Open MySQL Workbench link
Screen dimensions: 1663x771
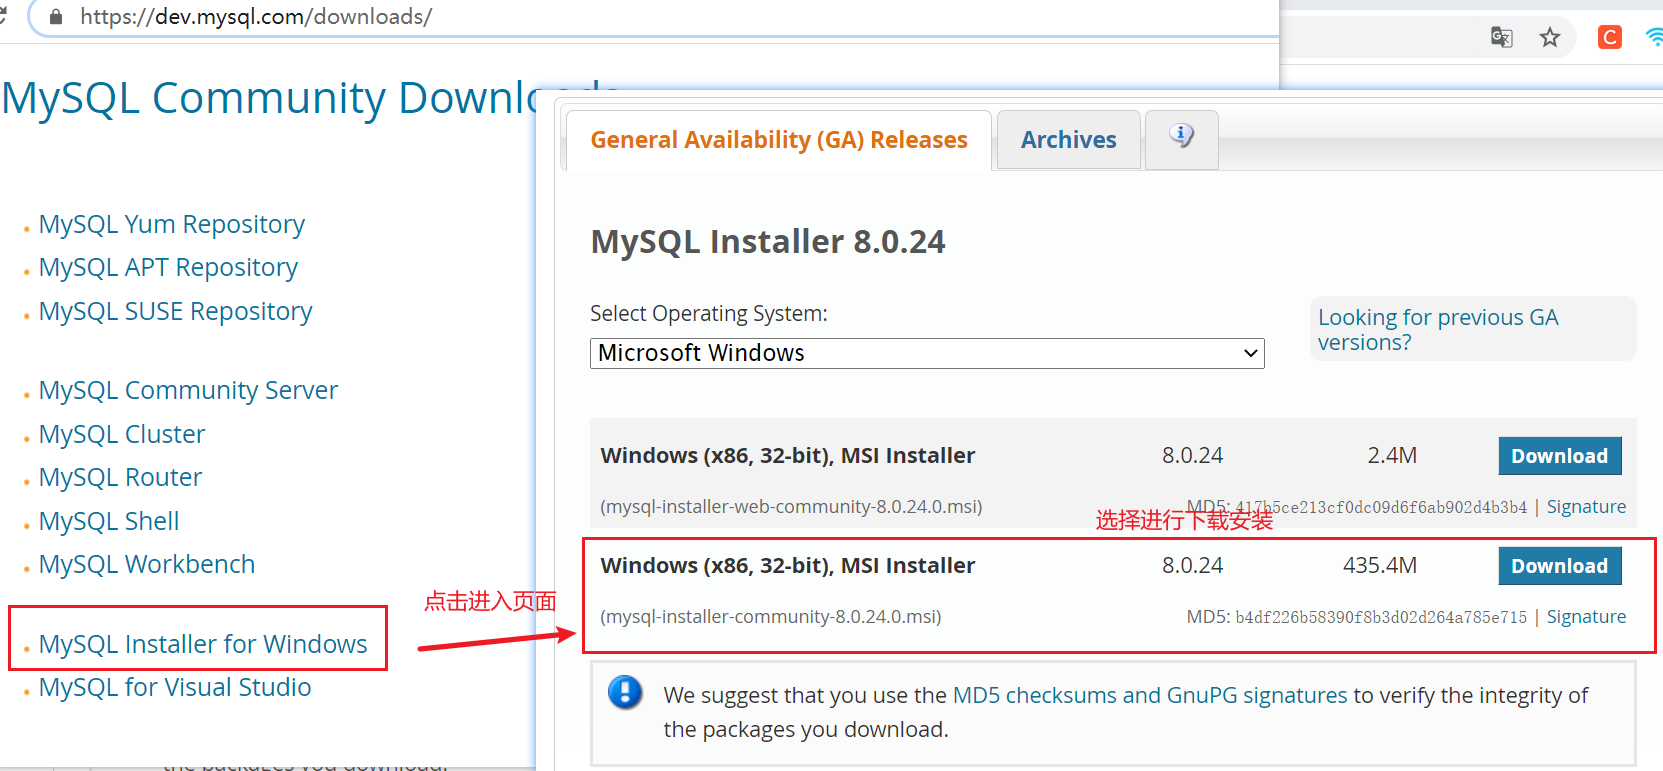click(147, 564)
